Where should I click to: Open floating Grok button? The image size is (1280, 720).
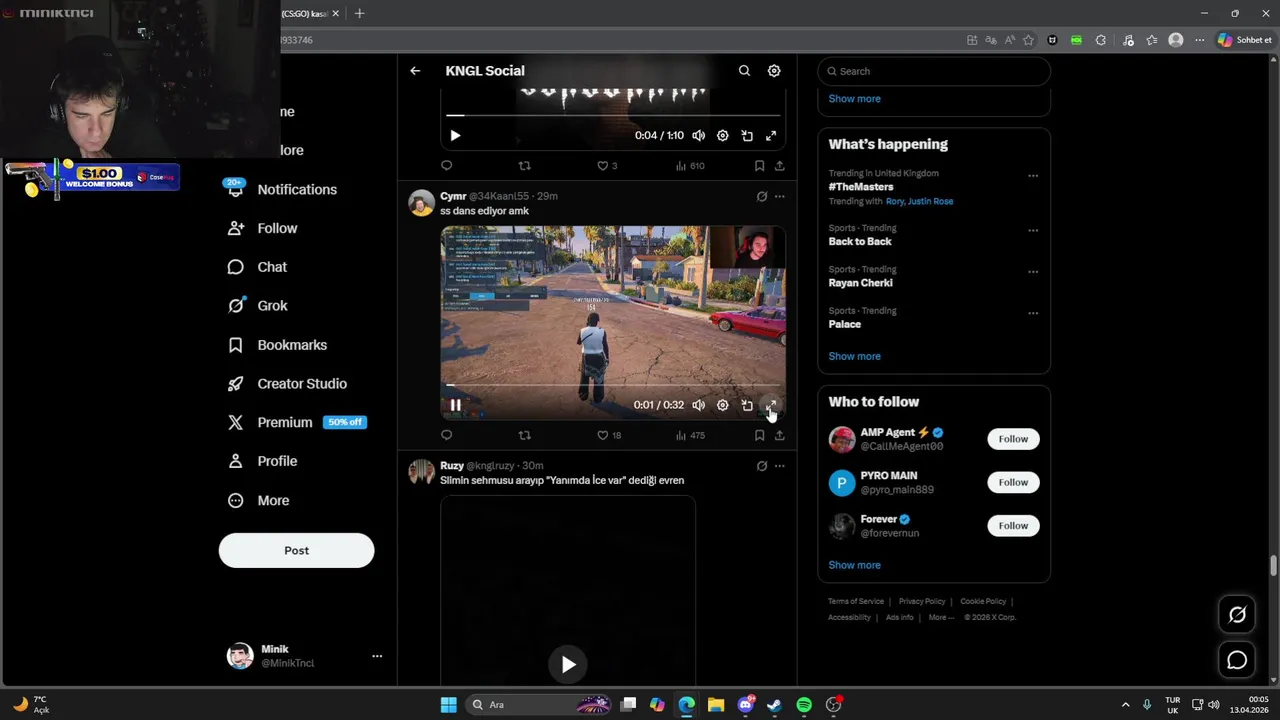tap(1237, 615)
